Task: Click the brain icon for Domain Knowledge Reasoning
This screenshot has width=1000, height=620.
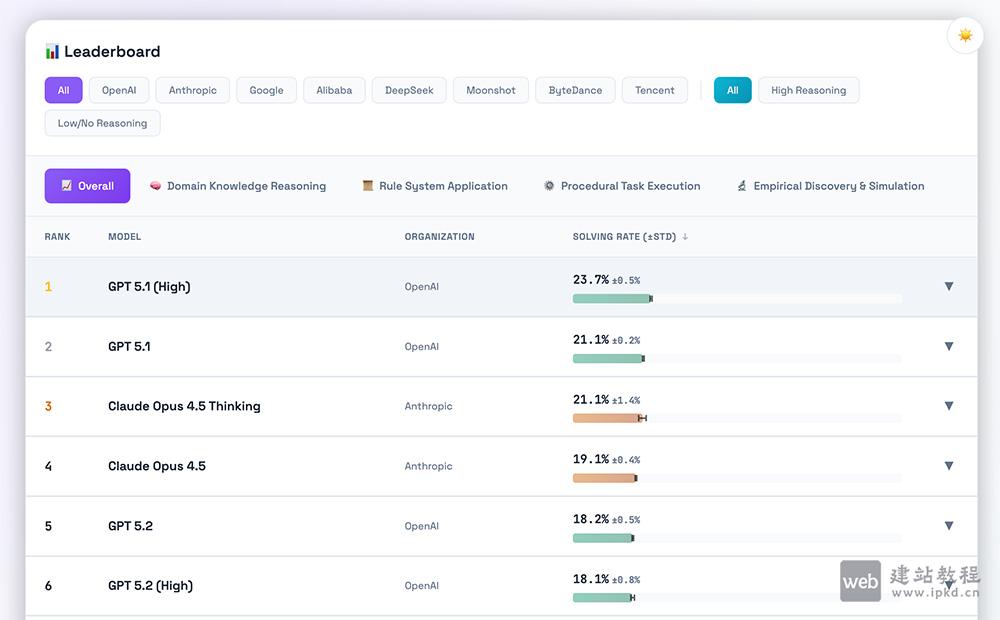Action: click(155, 186)
